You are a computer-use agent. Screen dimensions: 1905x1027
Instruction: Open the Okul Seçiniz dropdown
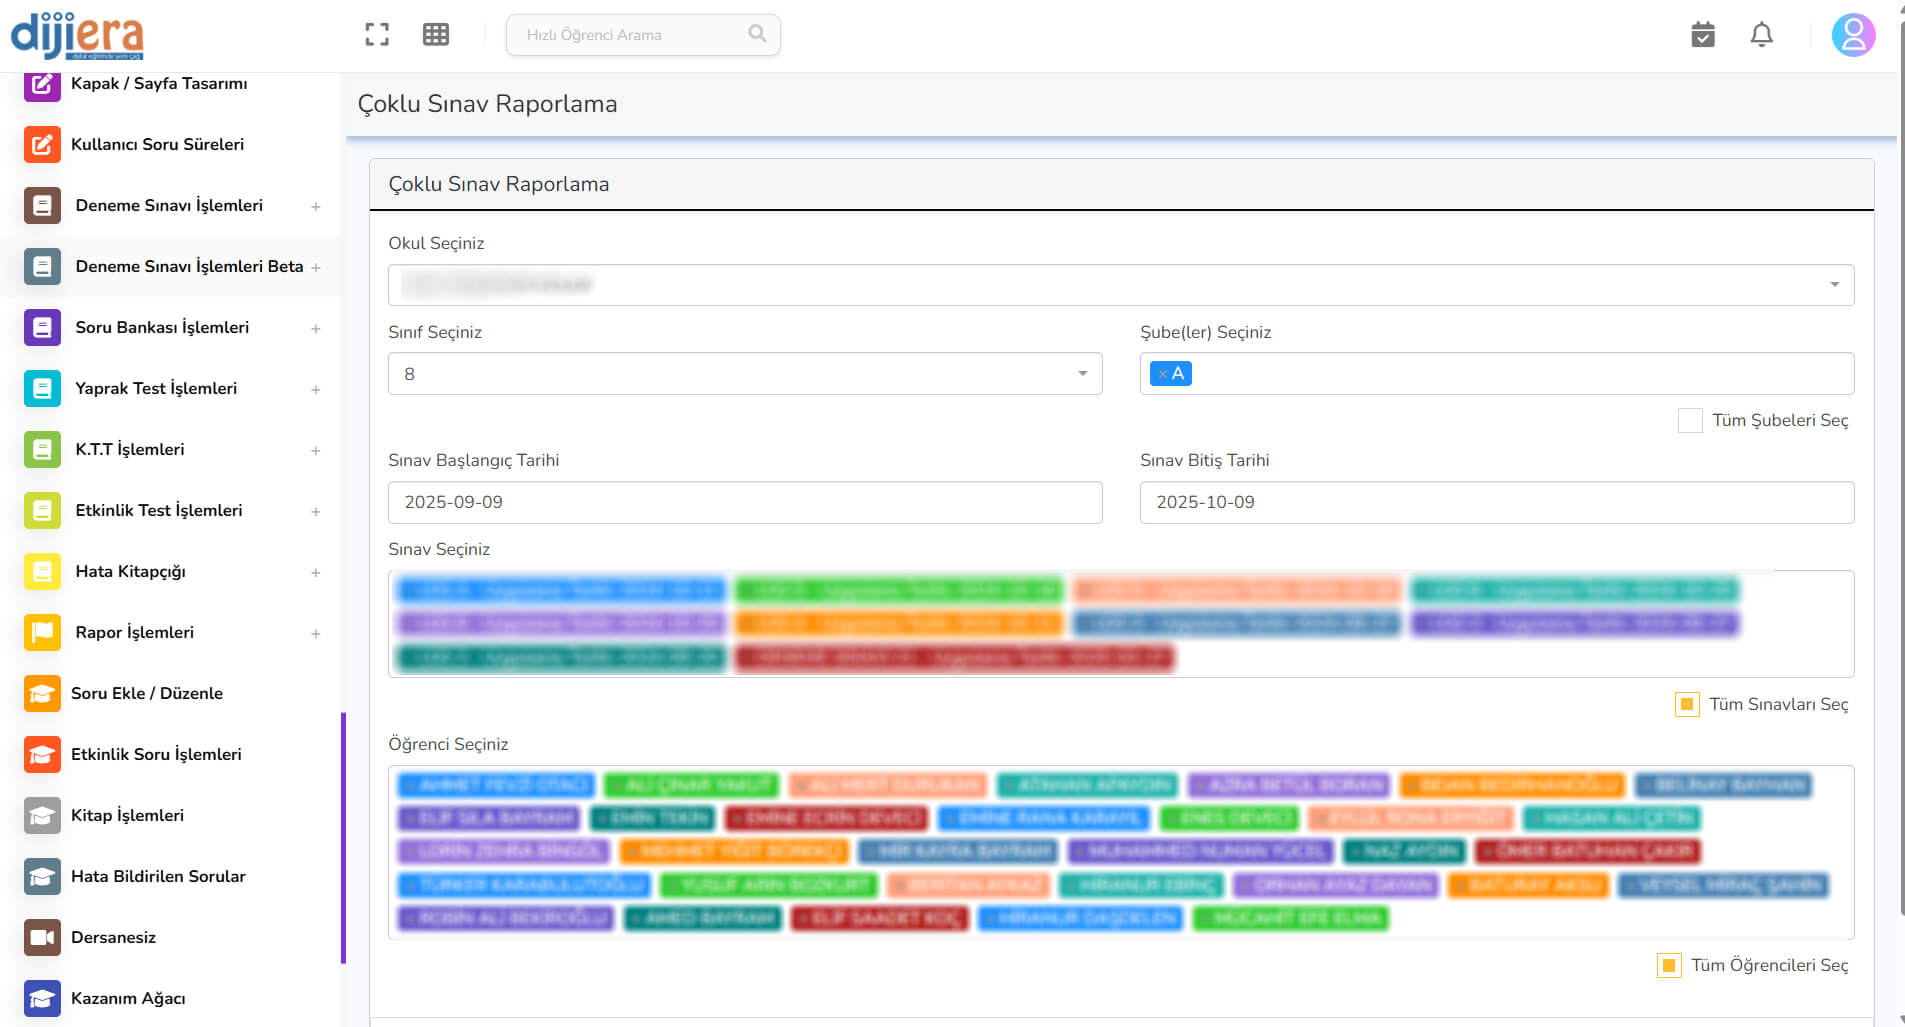coord(1120,285)
